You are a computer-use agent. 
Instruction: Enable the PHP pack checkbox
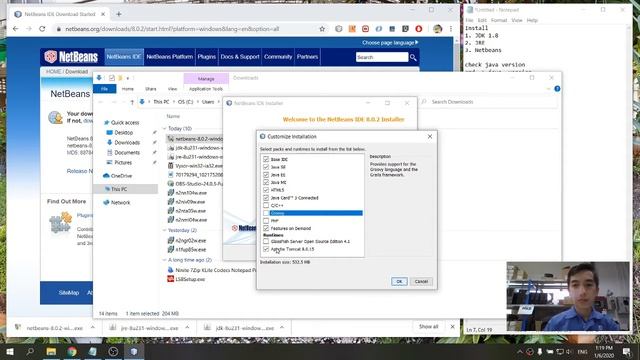(266, 220)
